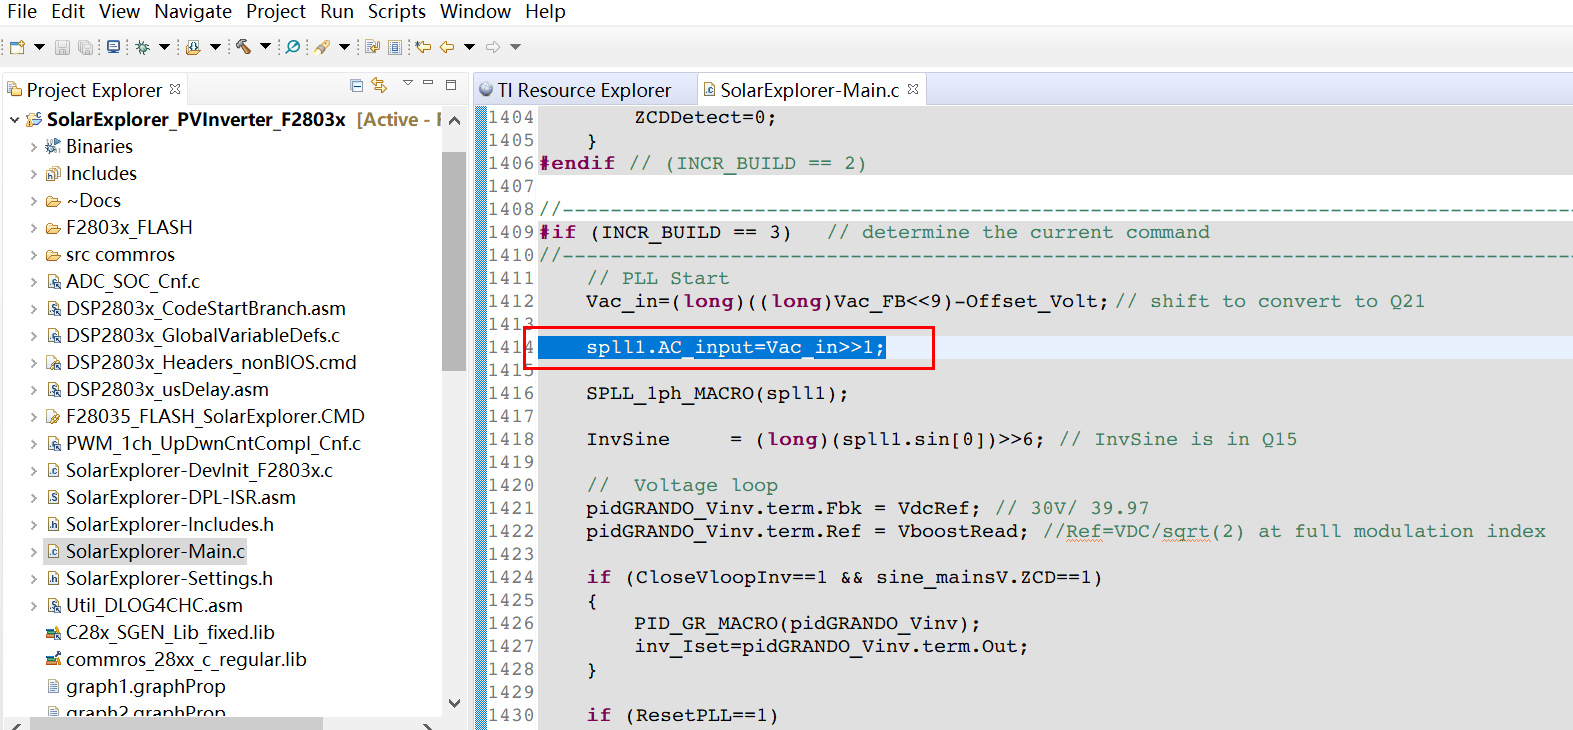Click line 1416 SPLL_1ph_MACRO(spll1) code
The image size is (1573, 730).
click(x=717, y=394)
